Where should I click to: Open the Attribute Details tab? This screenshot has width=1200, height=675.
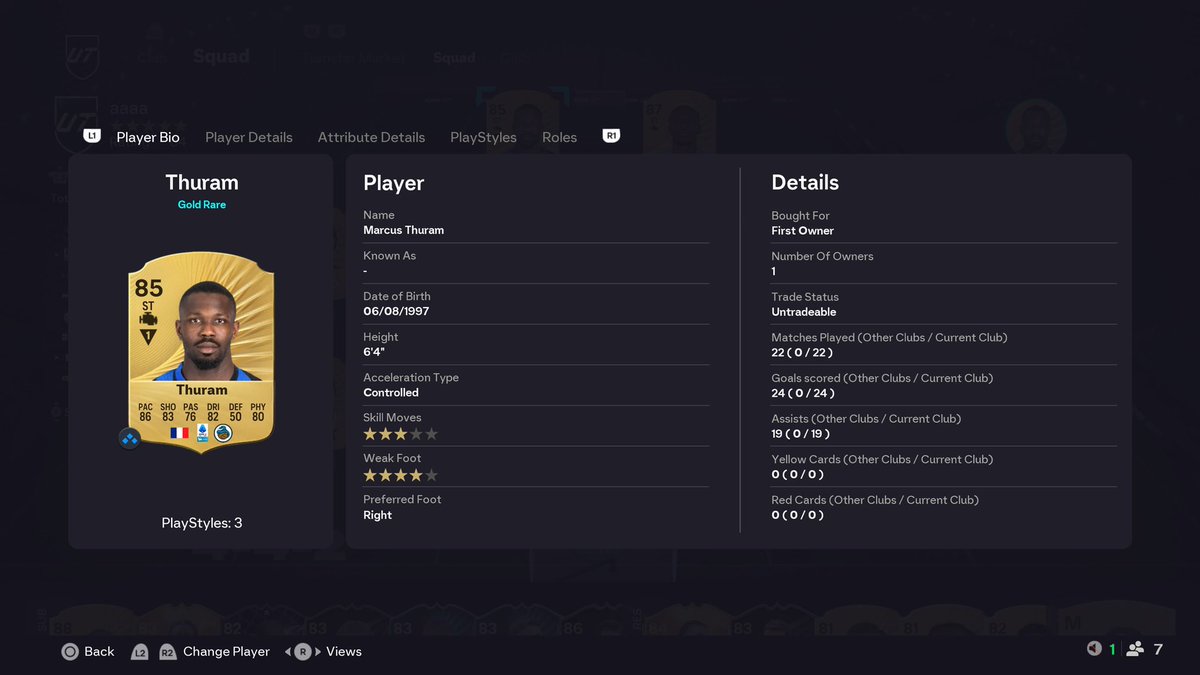tap(371, 137)
